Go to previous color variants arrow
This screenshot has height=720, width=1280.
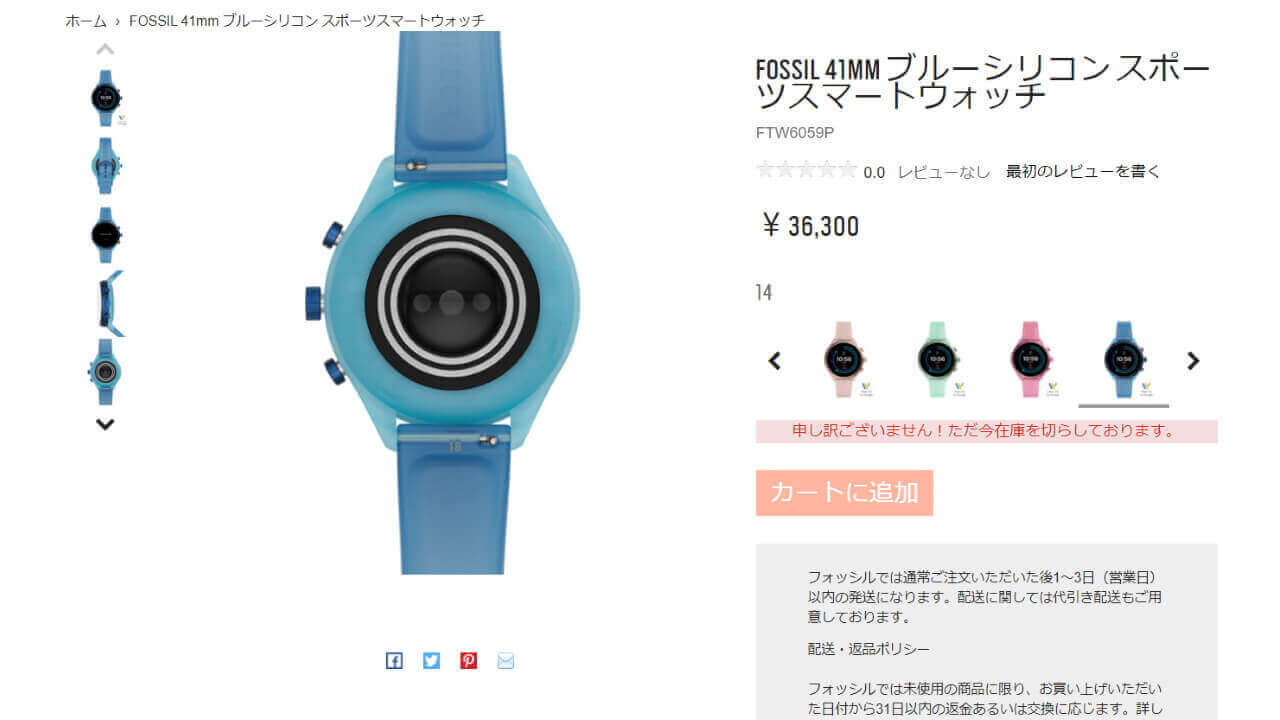click(774, 361)
